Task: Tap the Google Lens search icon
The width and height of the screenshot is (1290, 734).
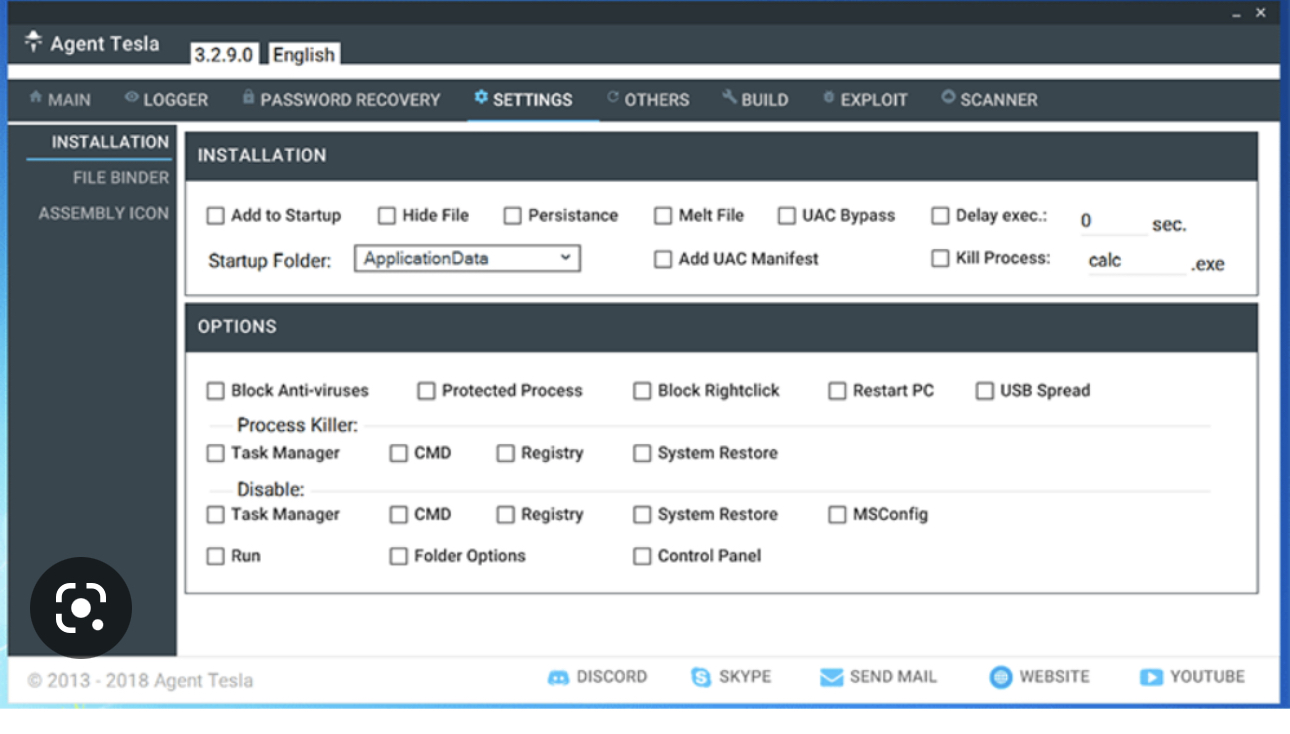Action: pos(80,608)
